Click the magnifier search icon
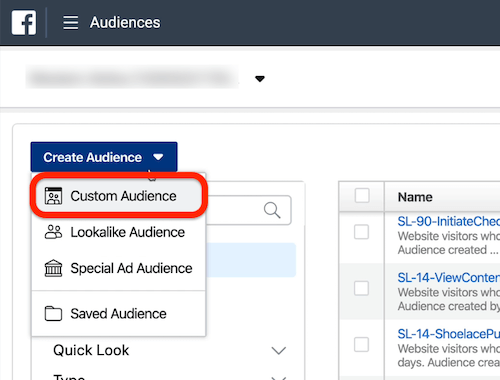Screen dimensions: 500x380 272,210
